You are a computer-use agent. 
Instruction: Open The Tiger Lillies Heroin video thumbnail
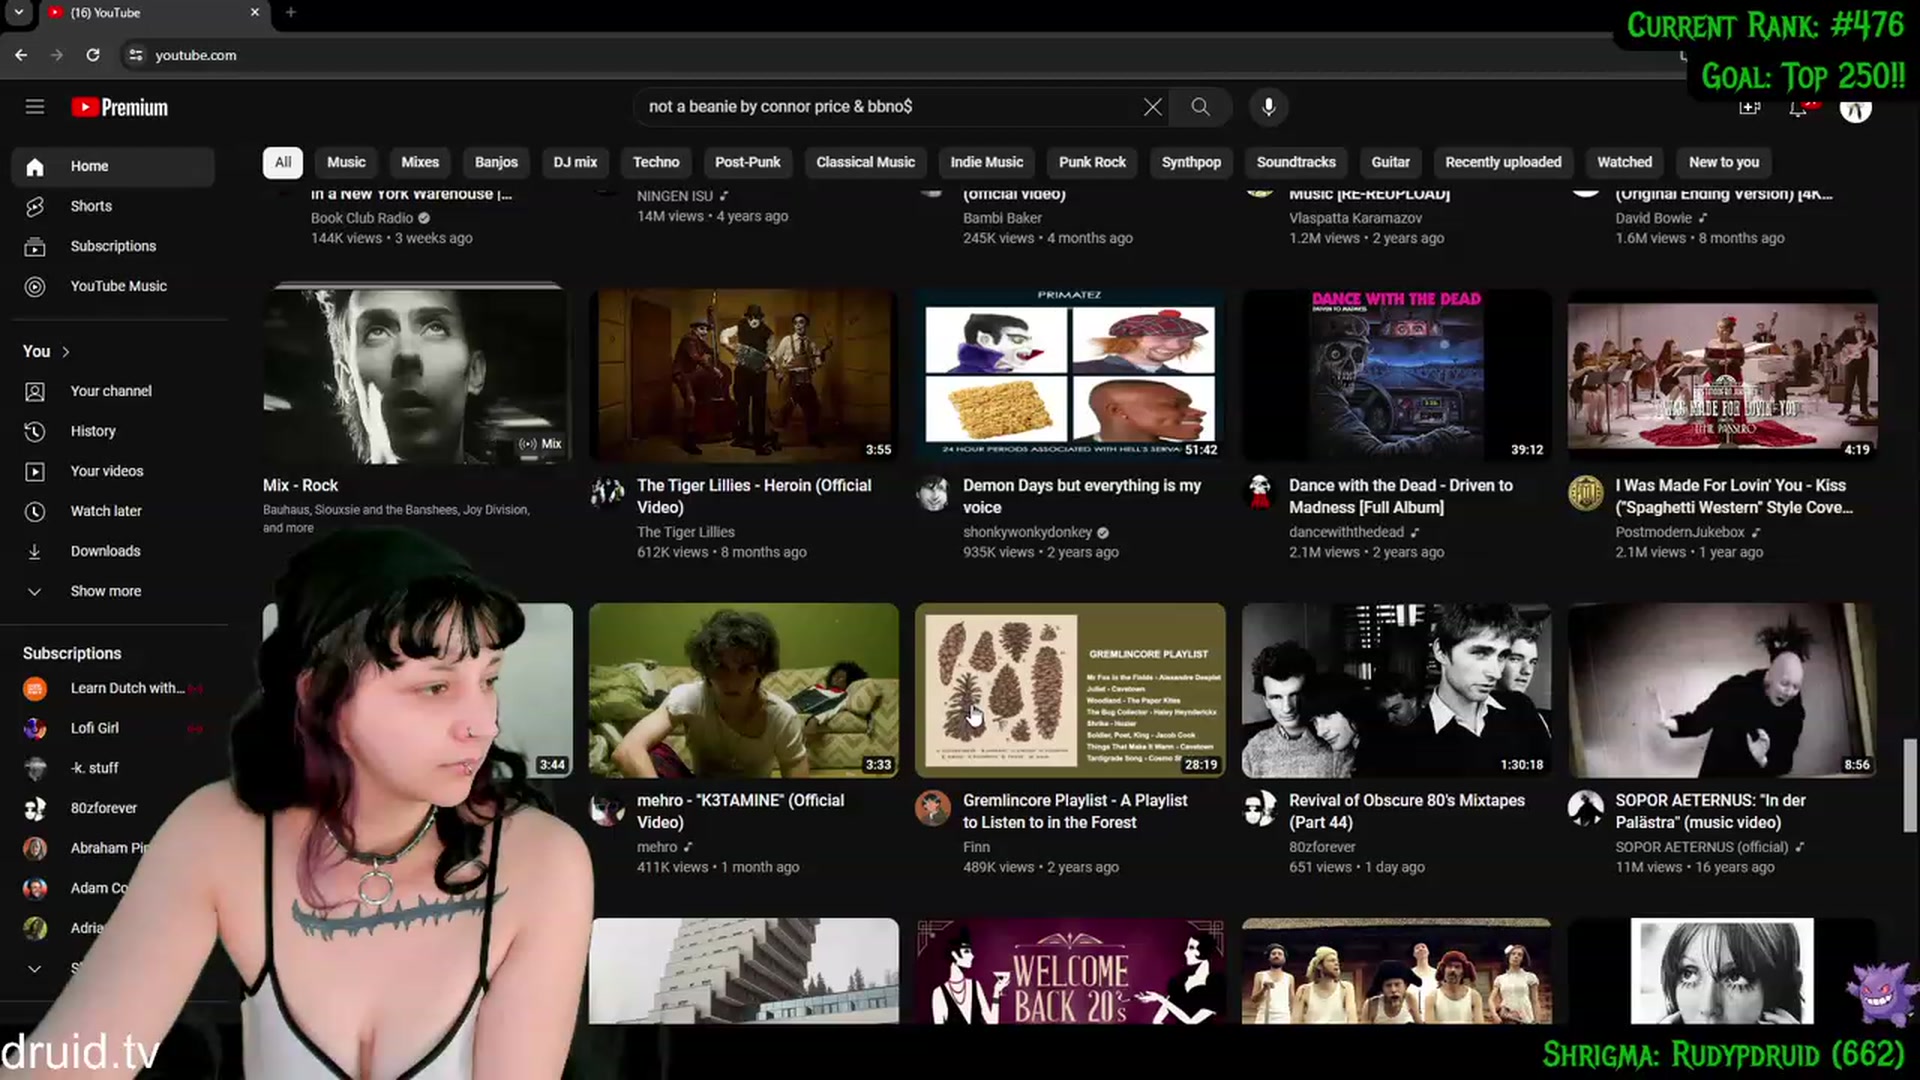click(x=743, y=376)
